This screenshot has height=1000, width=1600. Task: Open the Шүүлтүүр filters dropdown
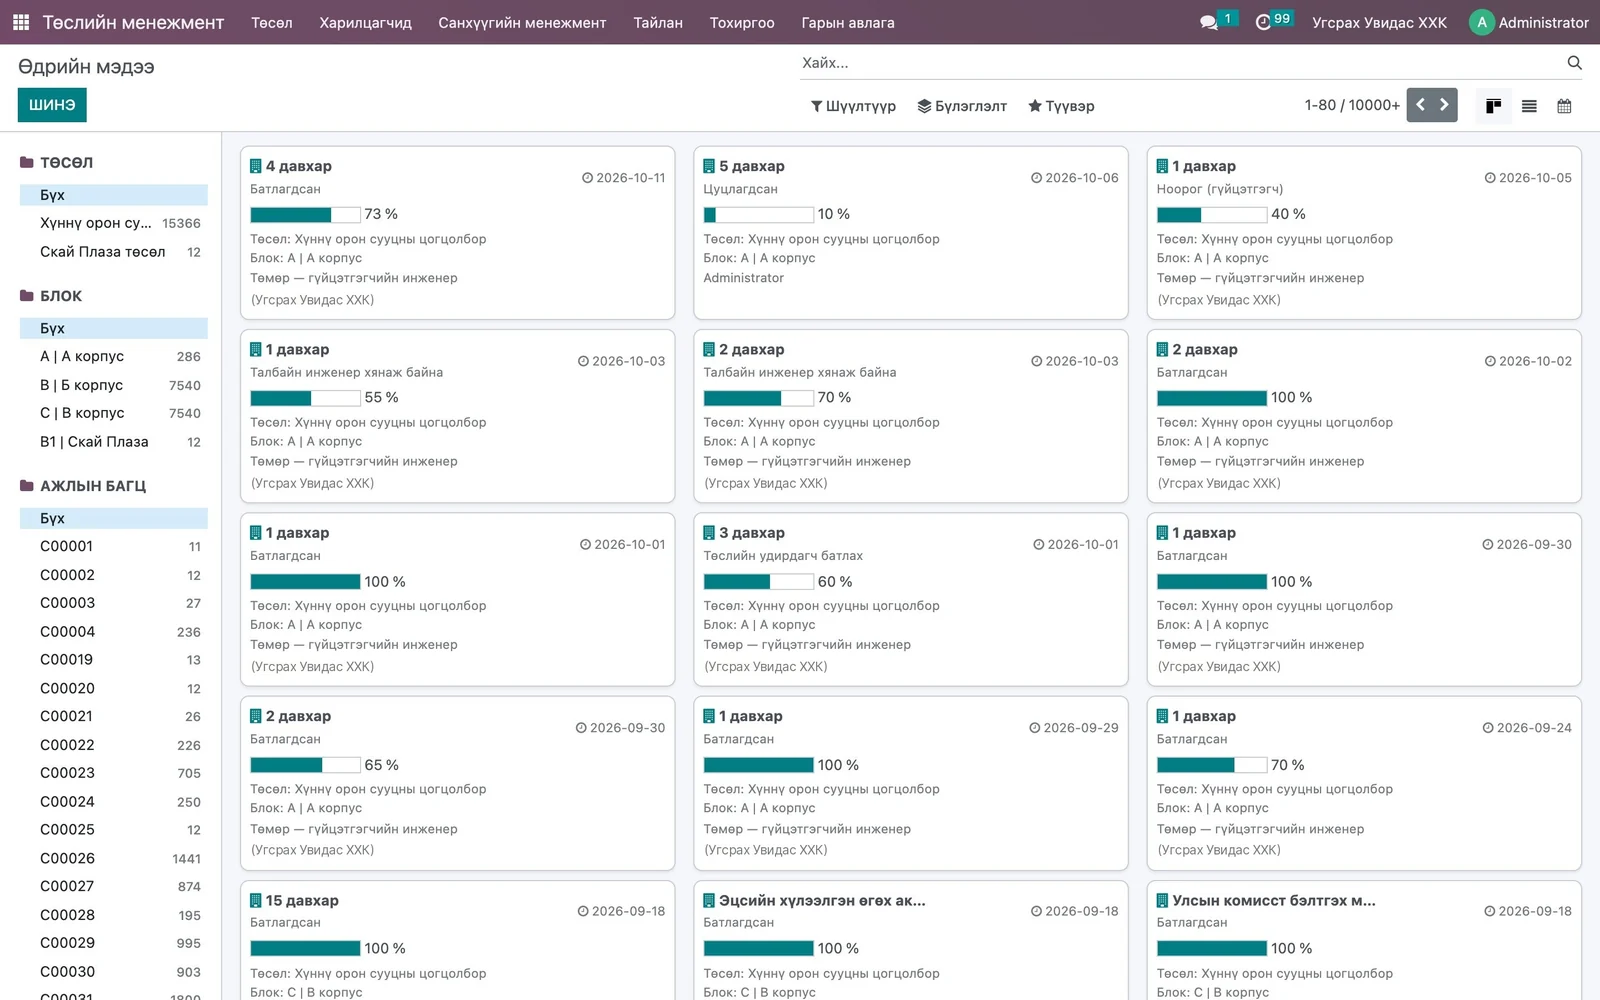[853, 106]
